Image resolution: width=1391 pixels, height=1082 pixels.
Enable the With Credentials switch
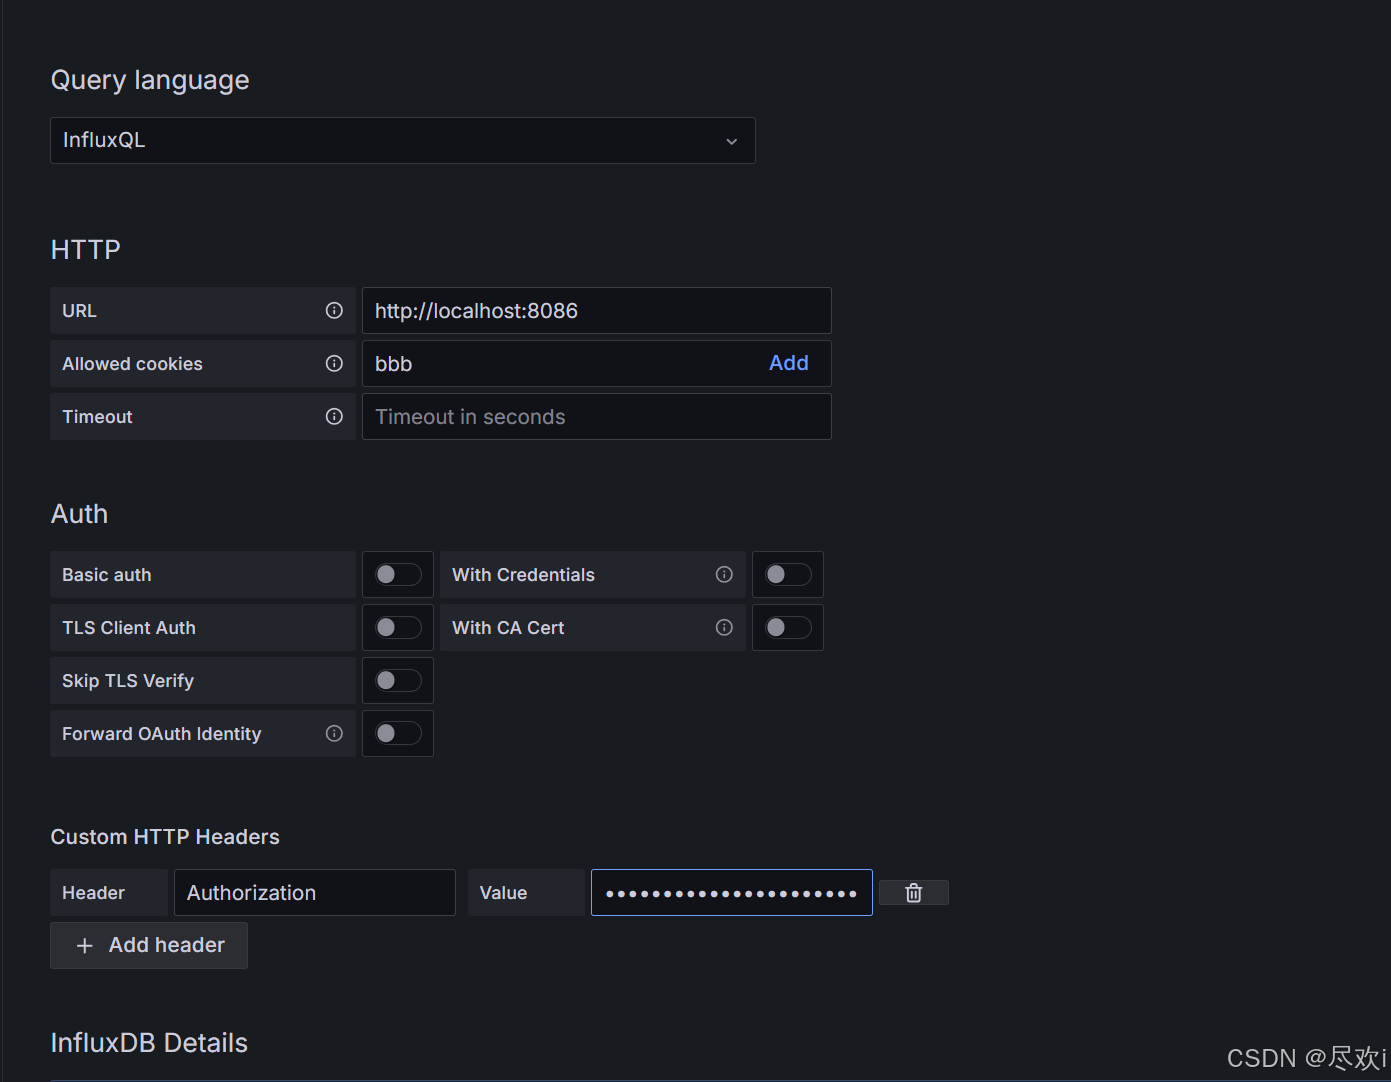click(788, 575)
